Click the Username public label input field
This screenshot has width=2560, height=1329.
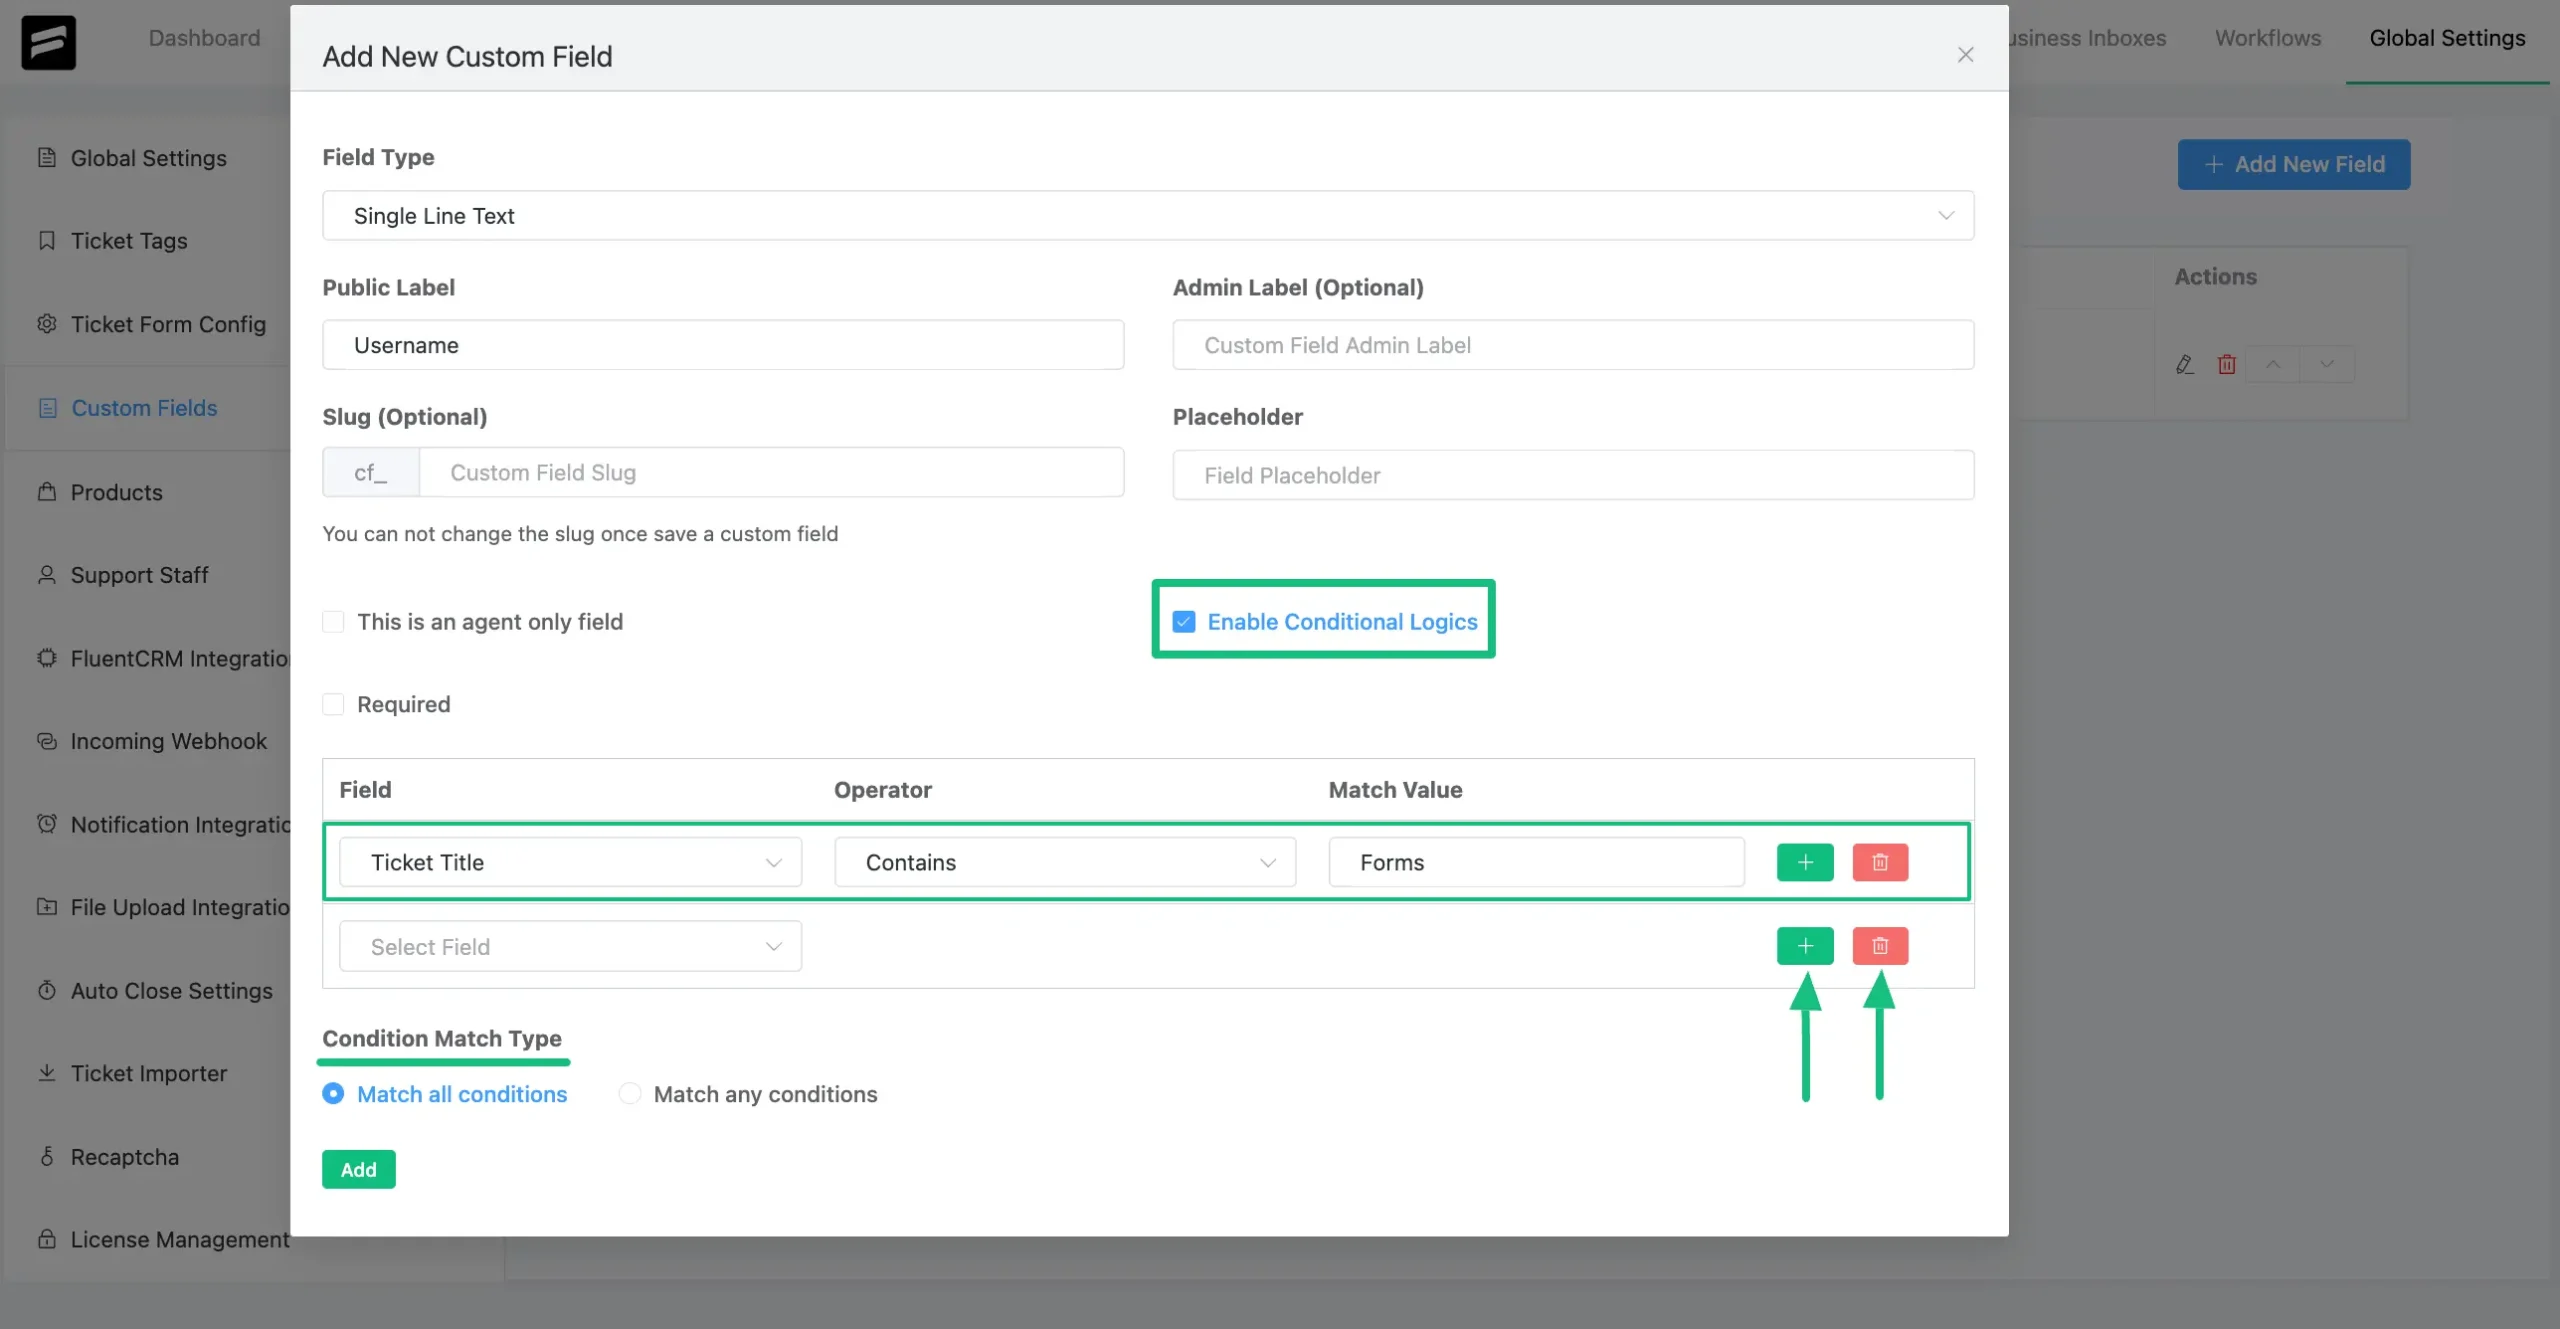click(x=723, y=344)
